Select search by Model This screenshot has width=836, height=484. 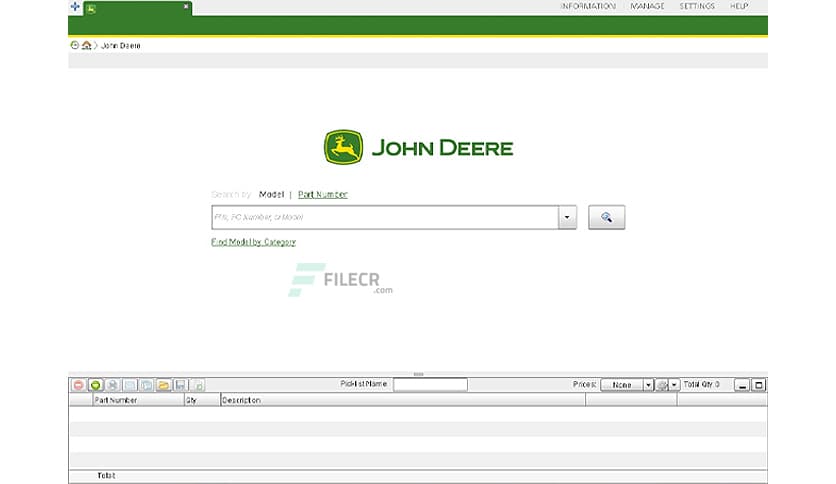click(271, 195)
